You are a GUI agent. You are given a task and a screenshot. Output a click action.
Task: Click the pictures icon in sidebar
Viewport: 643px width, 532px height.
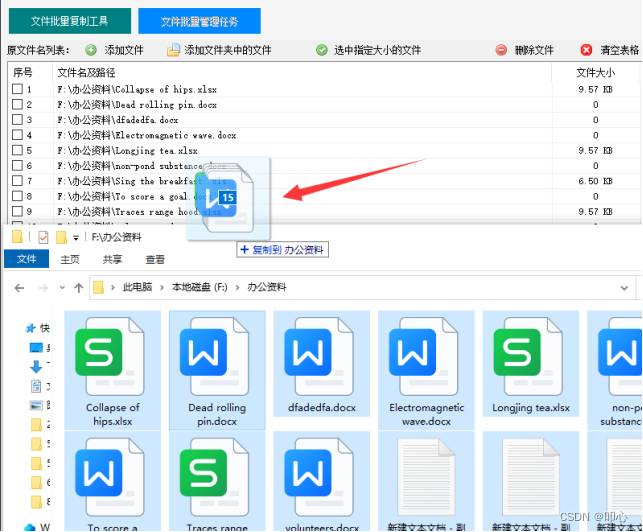pos(36,406)
